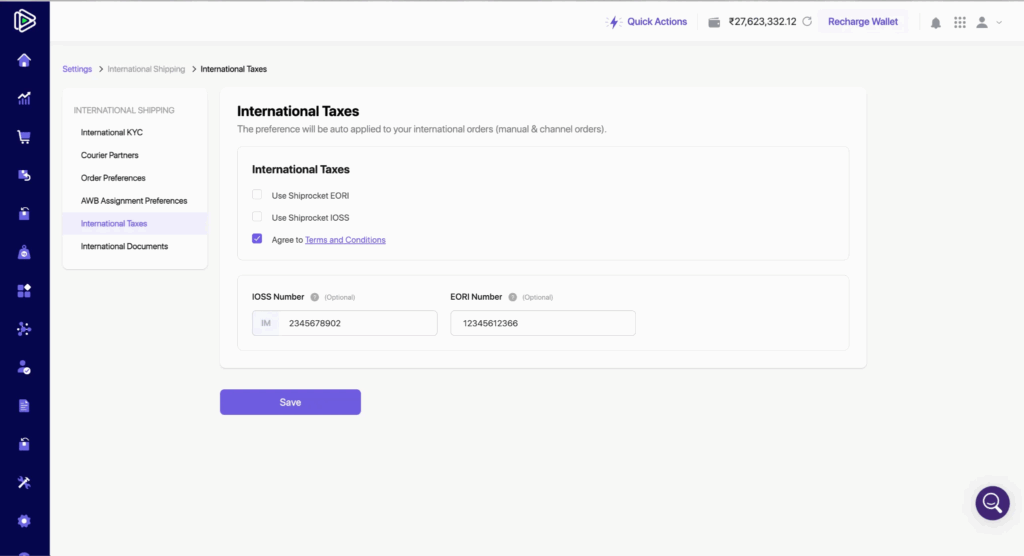
Task: Open the apps grid icon
Action: 960,22
